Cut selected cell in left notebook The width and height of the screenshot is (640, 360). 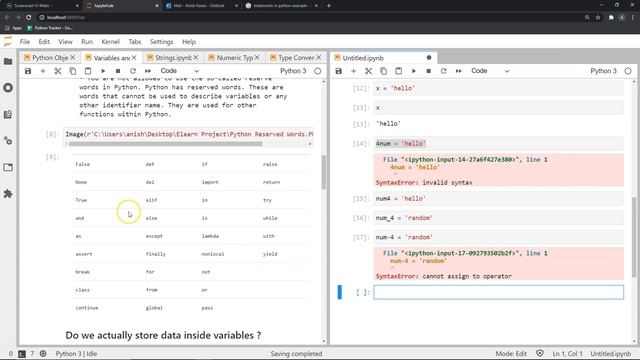(x=58, y=71)
